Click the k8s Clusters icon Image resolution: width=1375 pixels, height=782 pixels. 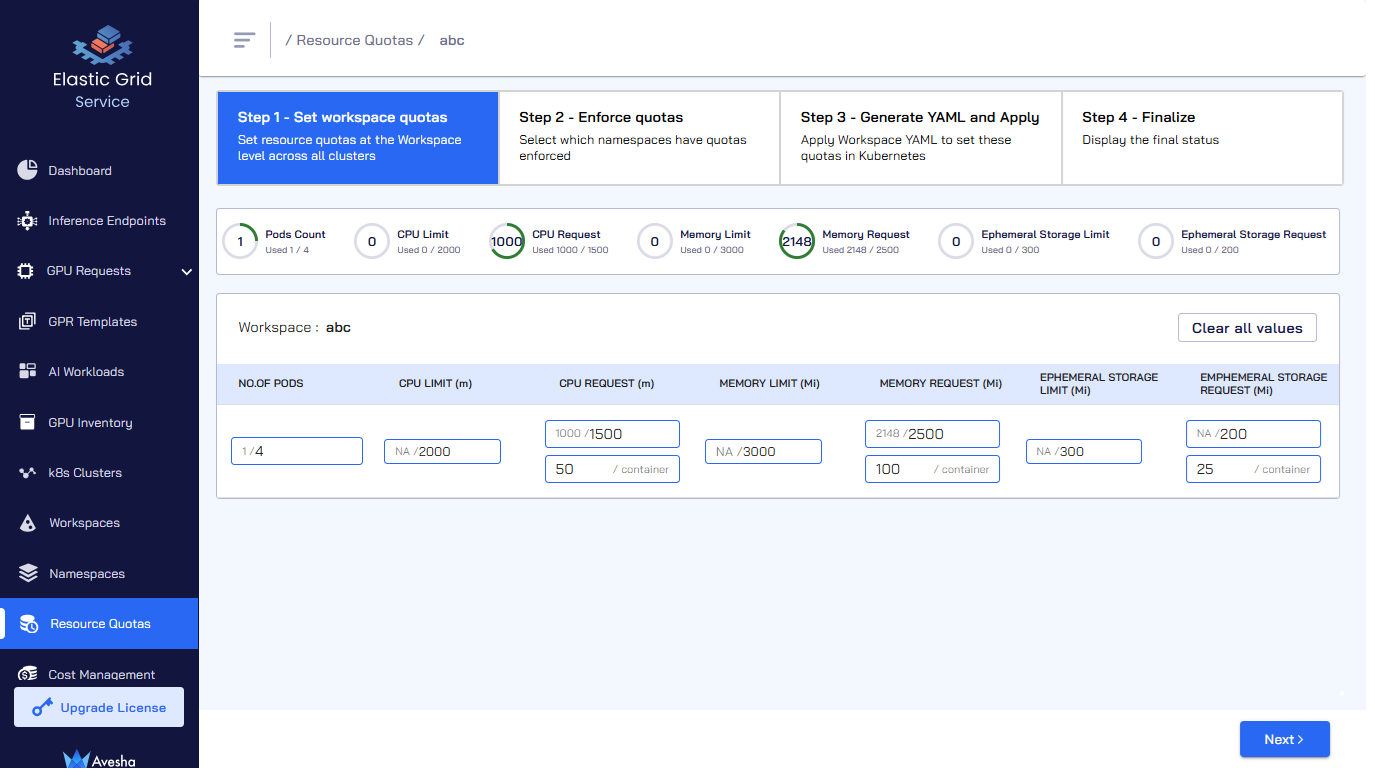[x=28, y=473]
